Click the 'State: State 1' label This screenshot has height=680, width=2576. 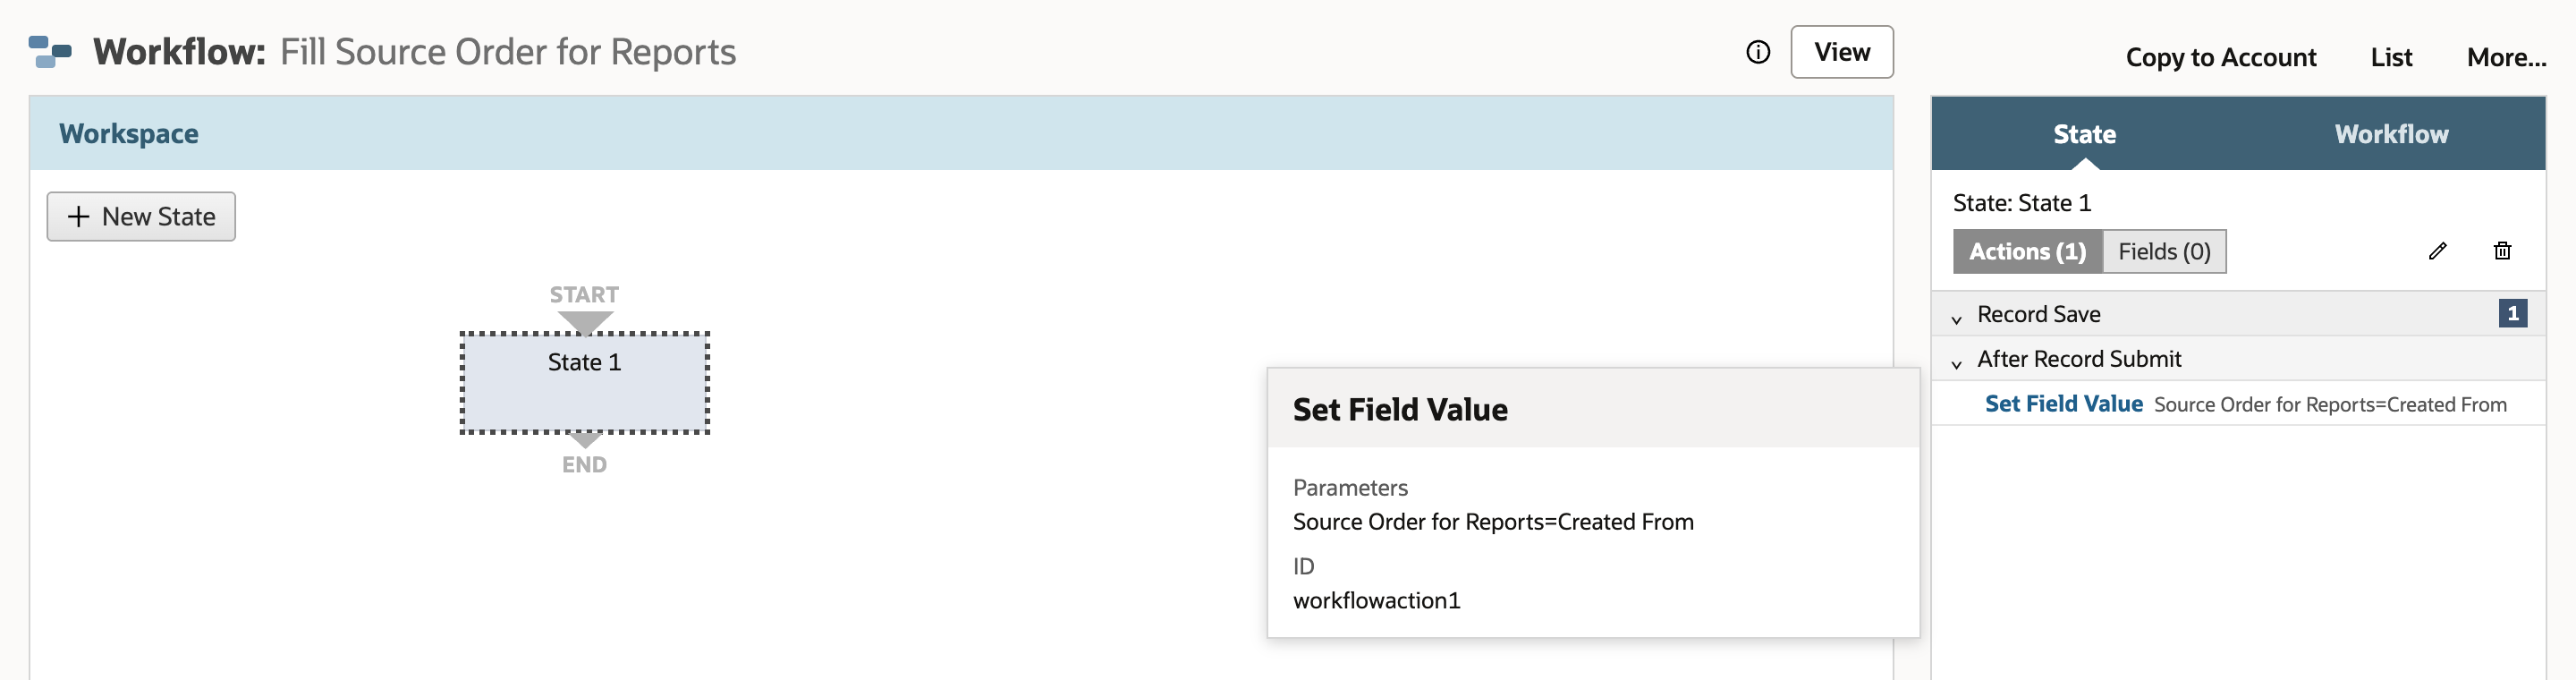click(x=2021, y=203)
